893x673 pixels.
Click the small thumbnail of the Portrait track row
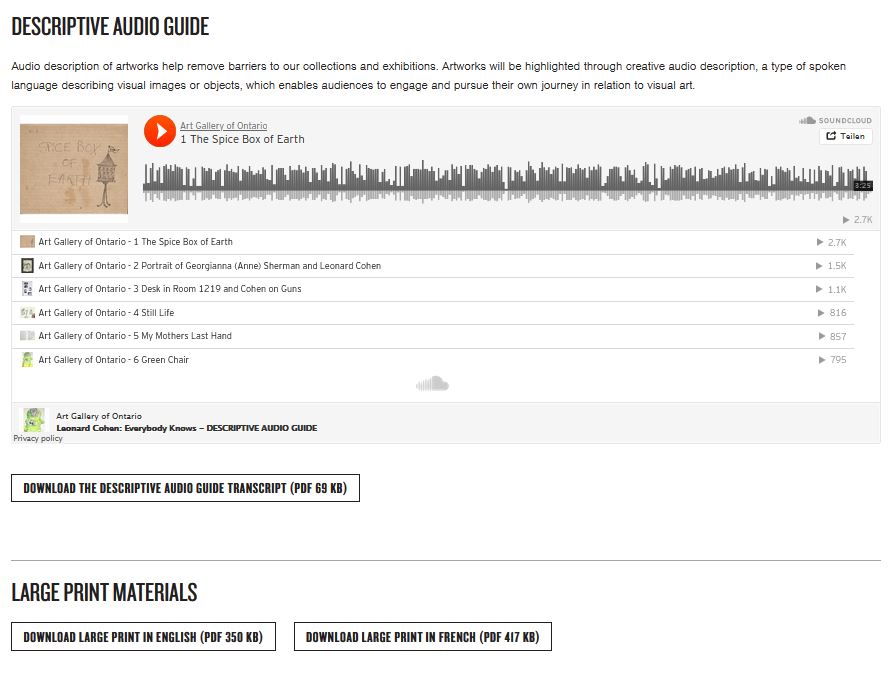[x=27, y=265]
